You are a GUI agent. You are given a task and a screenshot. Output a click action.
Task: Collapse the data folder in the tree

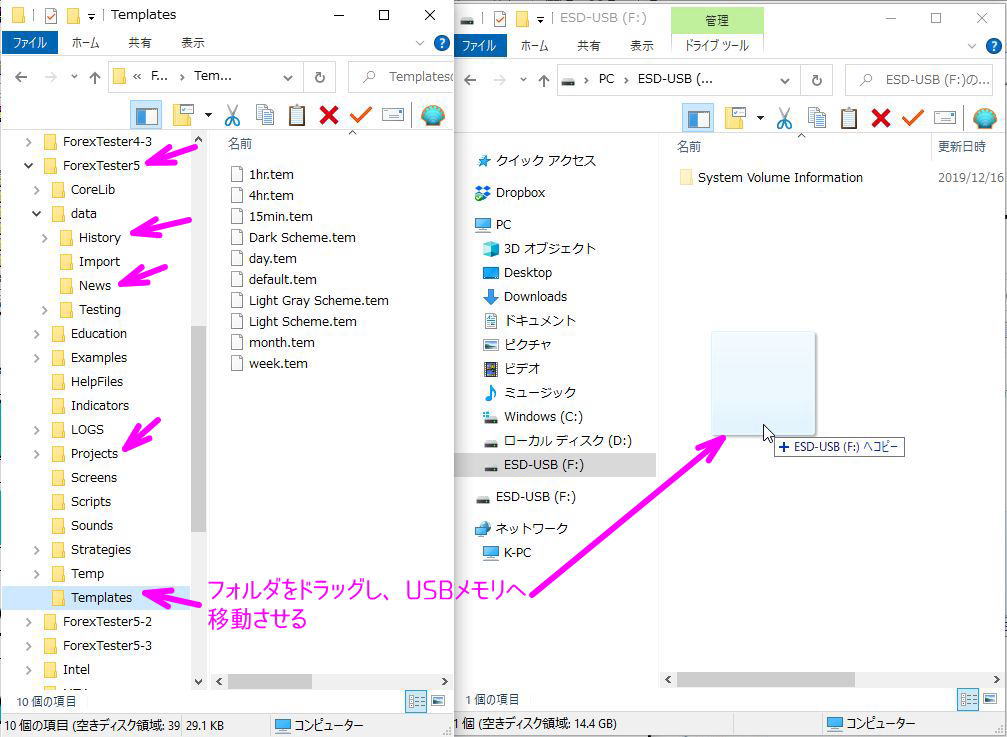point(35,213)
